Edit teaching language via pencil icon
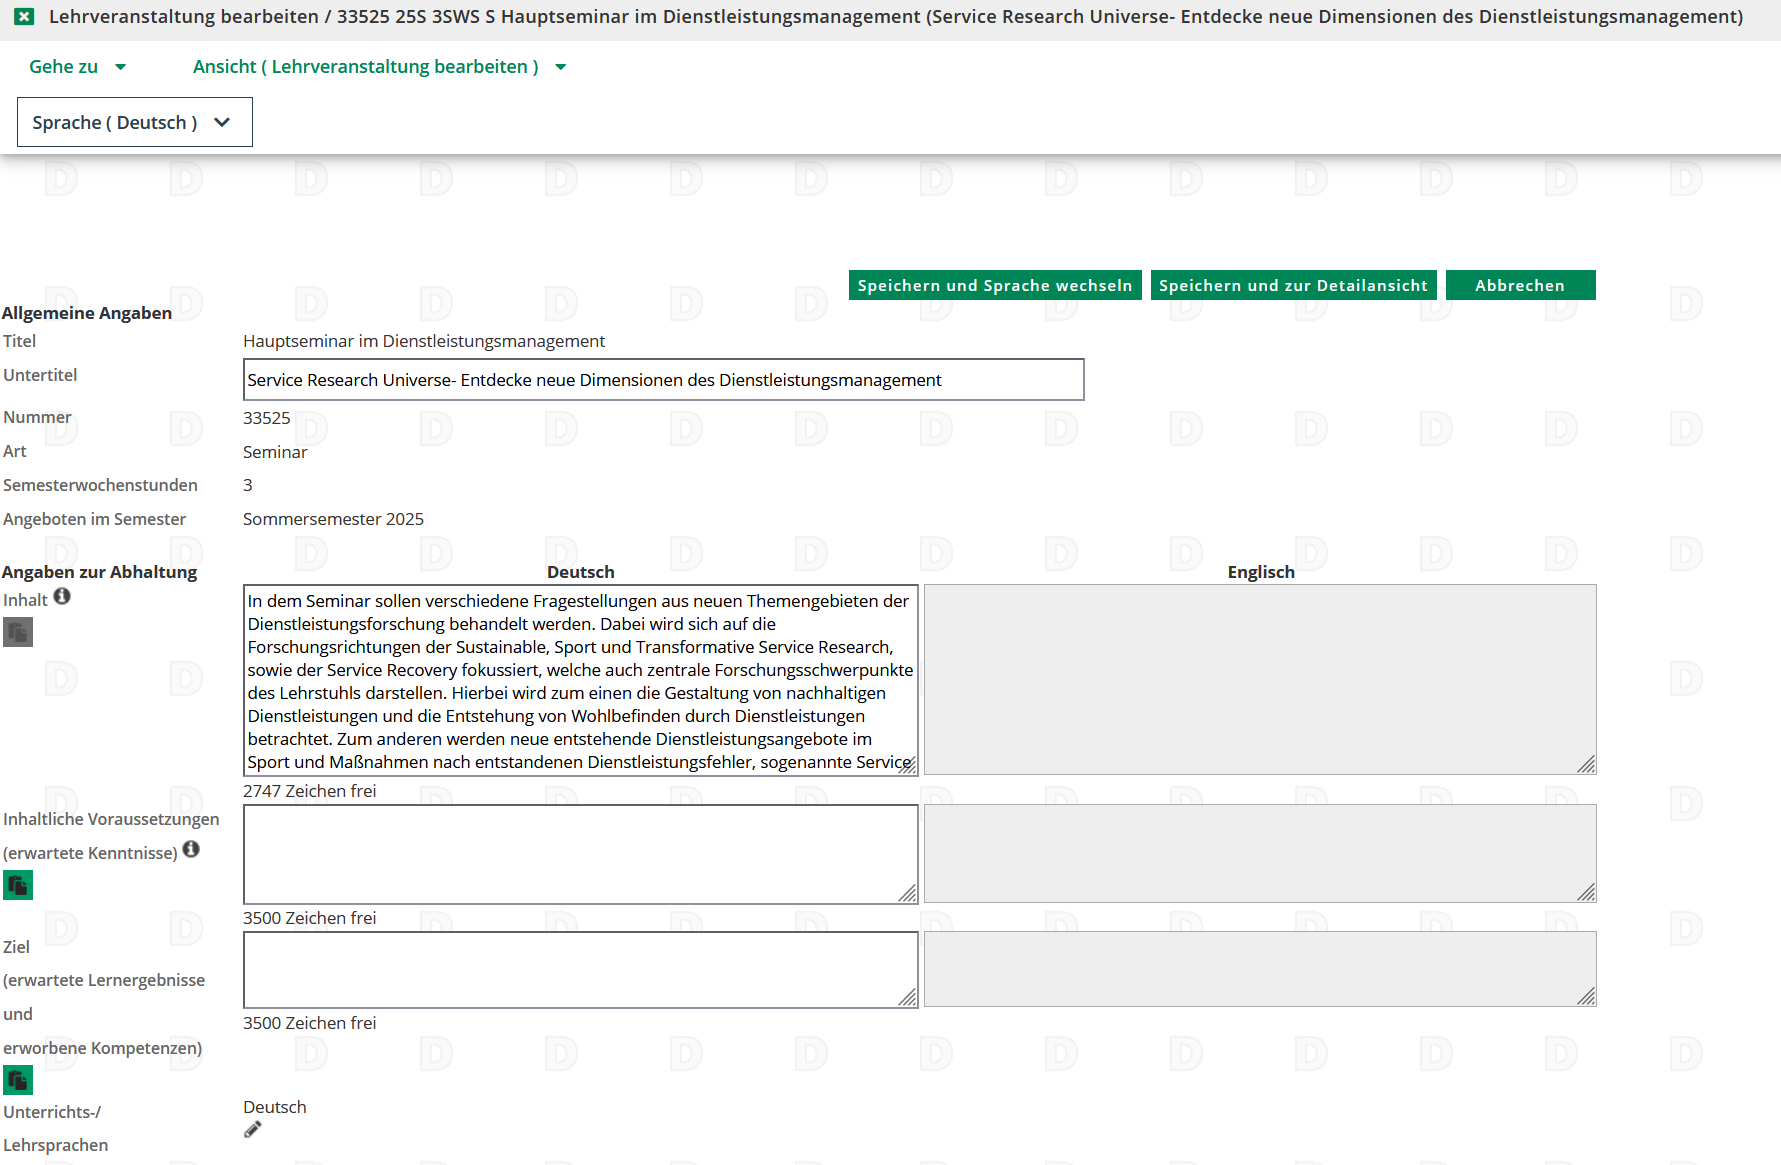This screenshot has height=1165, width=1781. (x=253, y=1130)
